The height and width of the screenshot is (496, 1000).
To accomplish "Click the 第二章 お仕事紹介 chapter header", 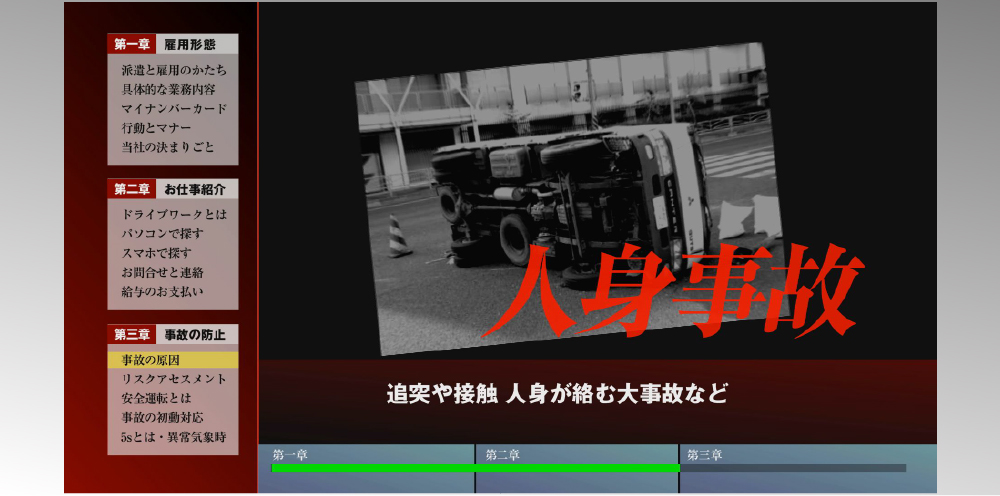I will (x=173, y=189).
